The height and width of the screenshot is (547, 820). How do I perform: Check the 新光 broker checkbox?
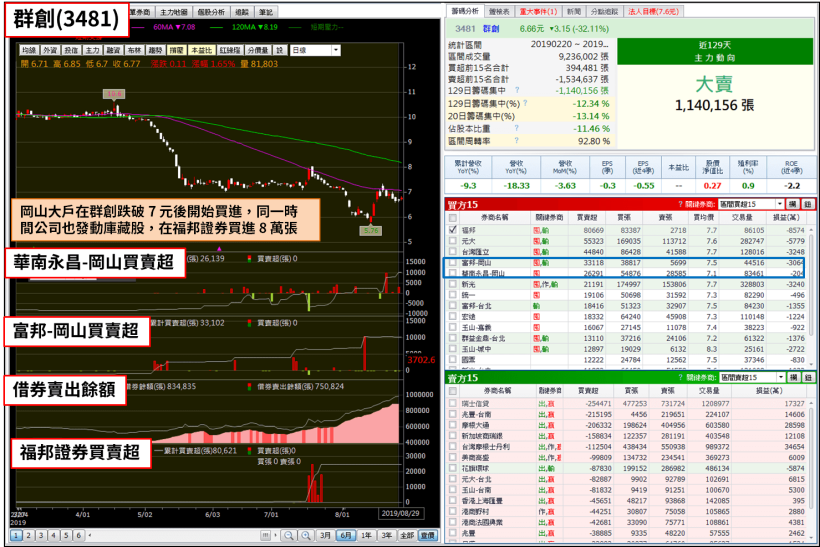point(453,284)
